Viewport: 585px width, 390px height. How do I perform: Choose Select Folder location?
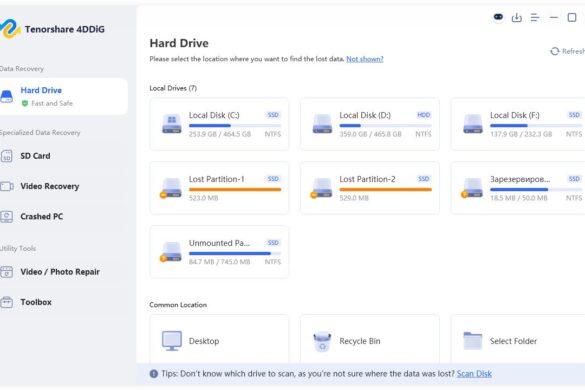pyautogui.click(x=518, y=339)
